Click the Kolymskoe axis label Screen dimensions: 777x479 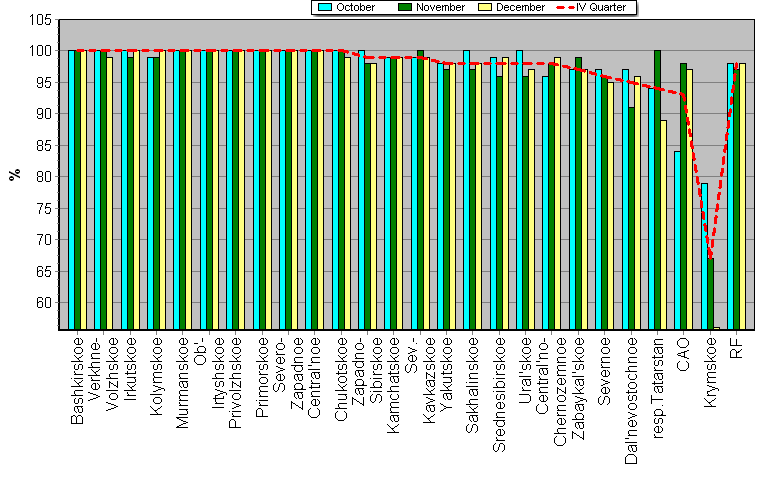coord(156,376)
